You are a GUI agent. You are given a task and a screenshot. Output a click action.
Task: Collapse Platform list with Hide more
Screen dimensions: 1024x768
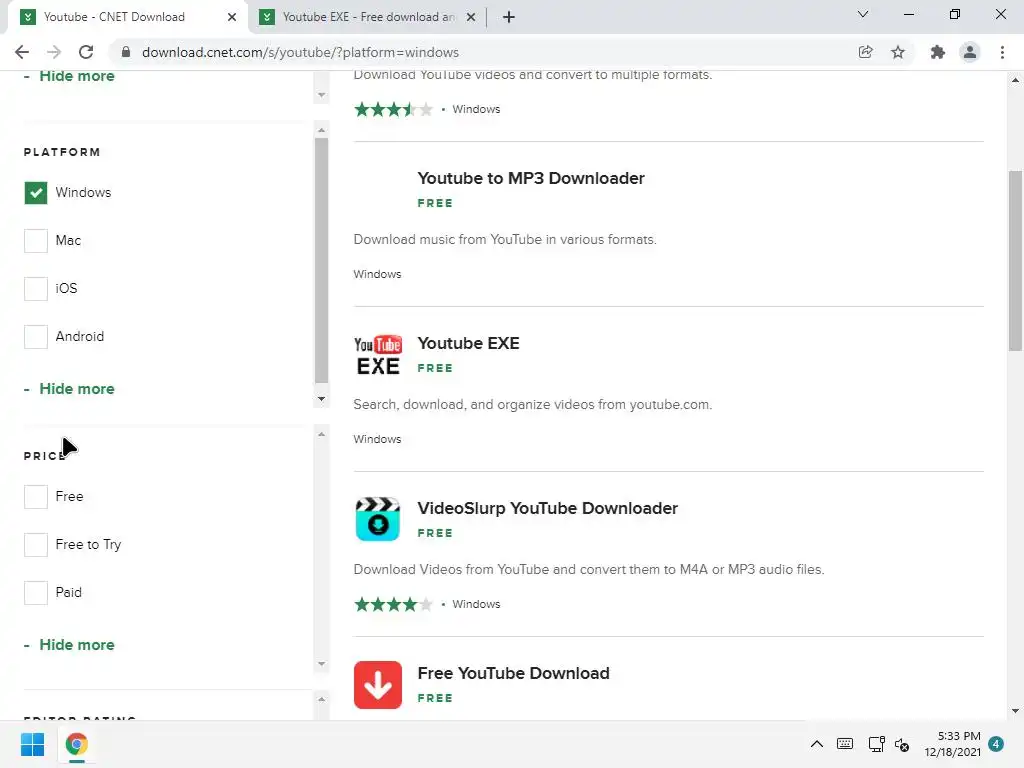(x=76, y=389)
